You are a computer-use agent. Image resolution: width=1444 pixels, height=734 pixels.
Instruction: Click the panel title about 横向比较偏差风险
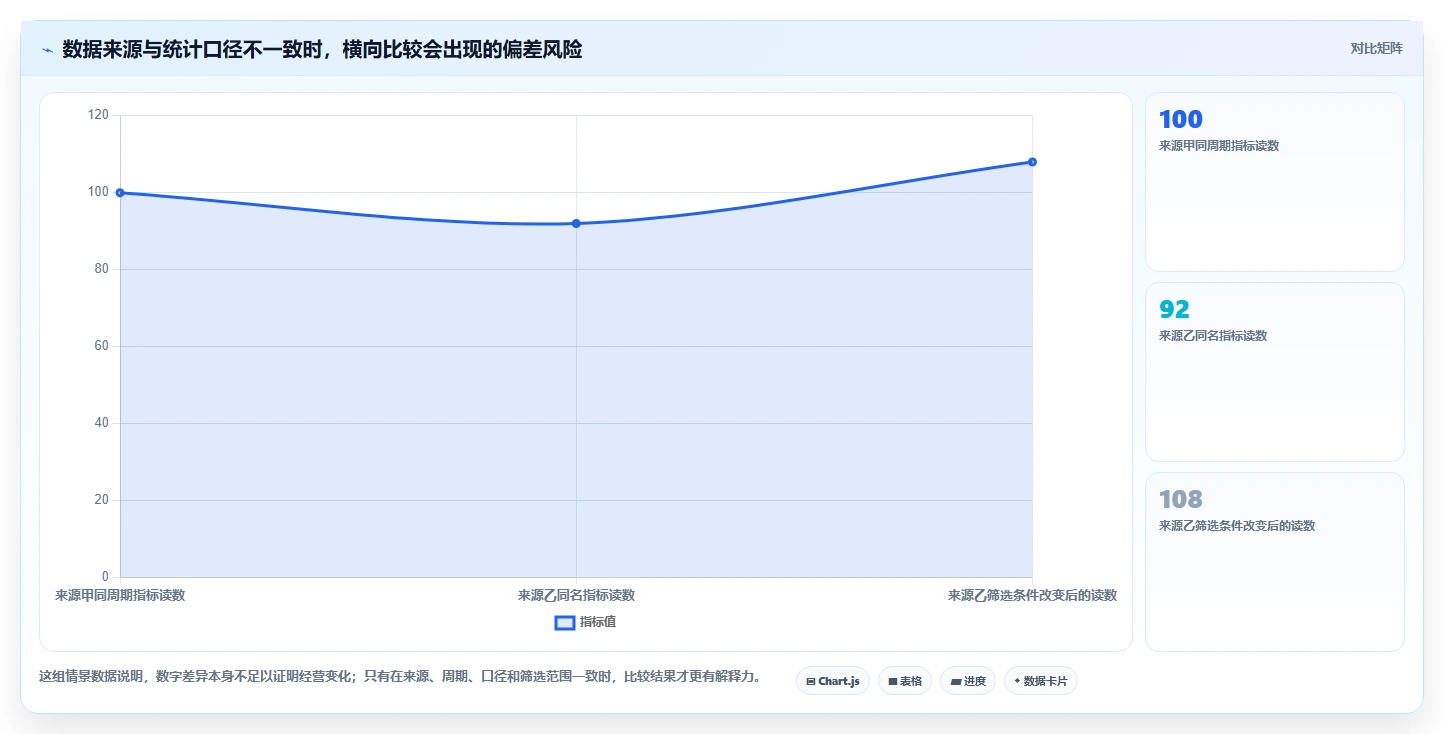coord(322,49)
